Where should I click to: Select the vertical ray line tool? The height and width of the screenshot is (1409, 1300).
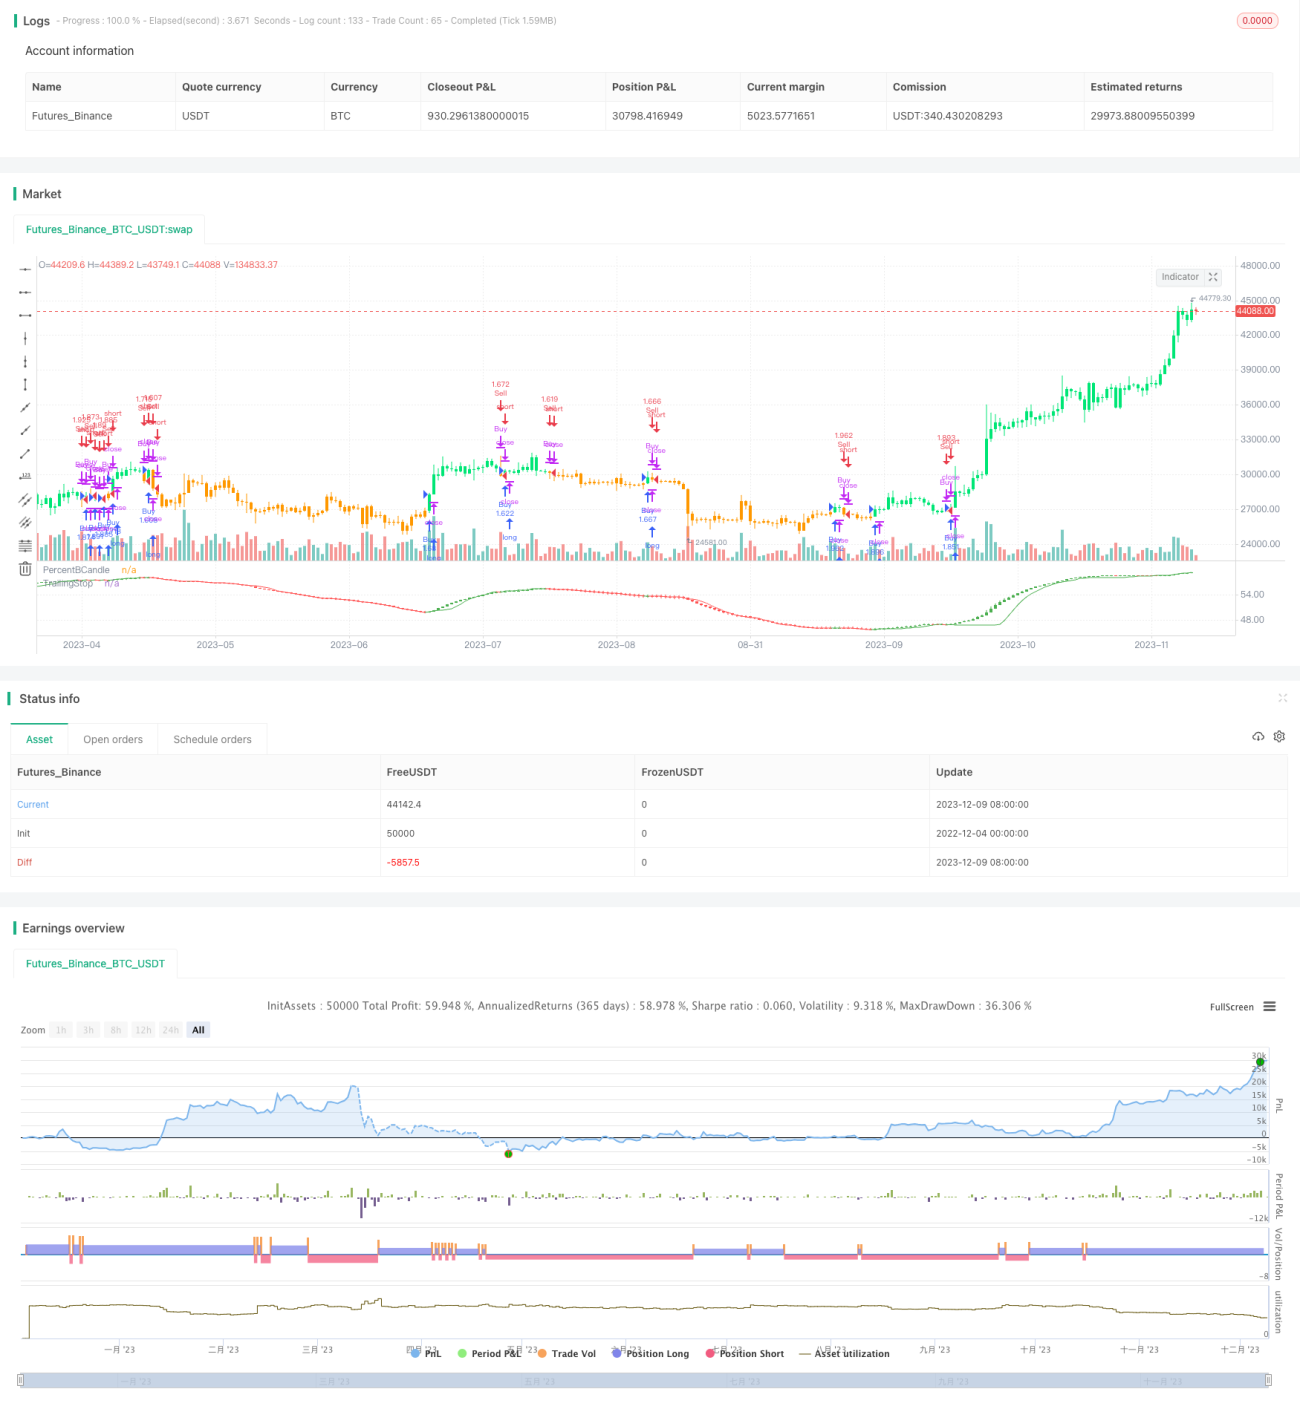(x=25, y=361)
